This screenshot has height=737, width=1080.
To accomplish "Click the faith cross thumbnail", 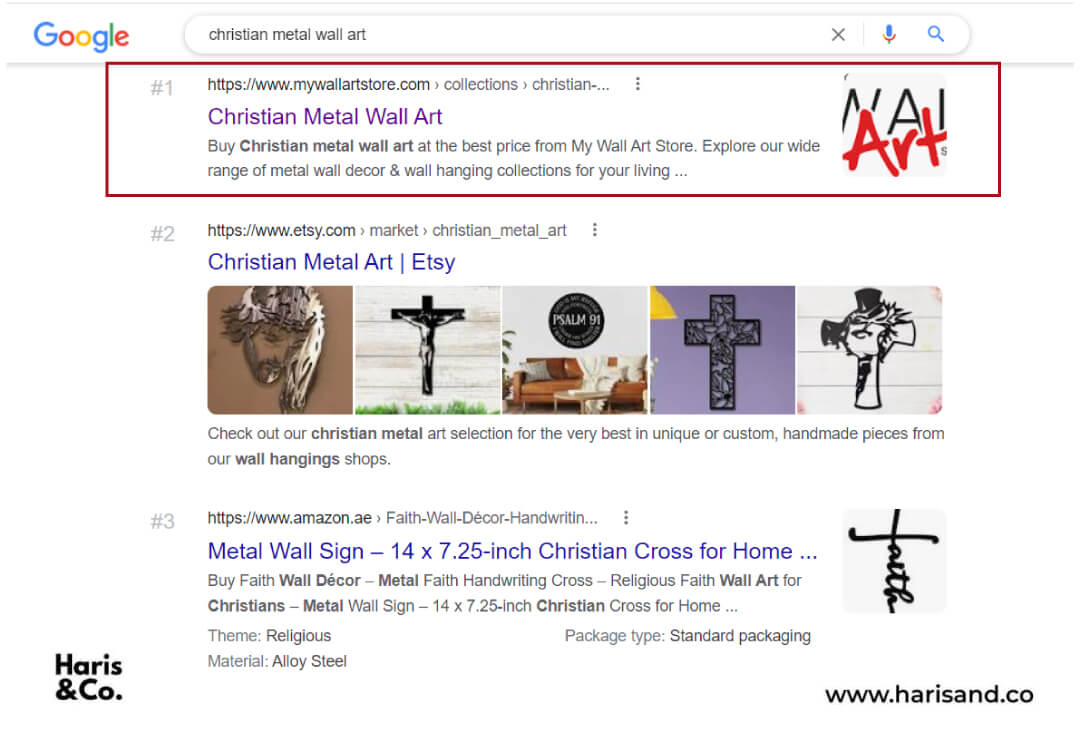I will click(x=894, y=561).
